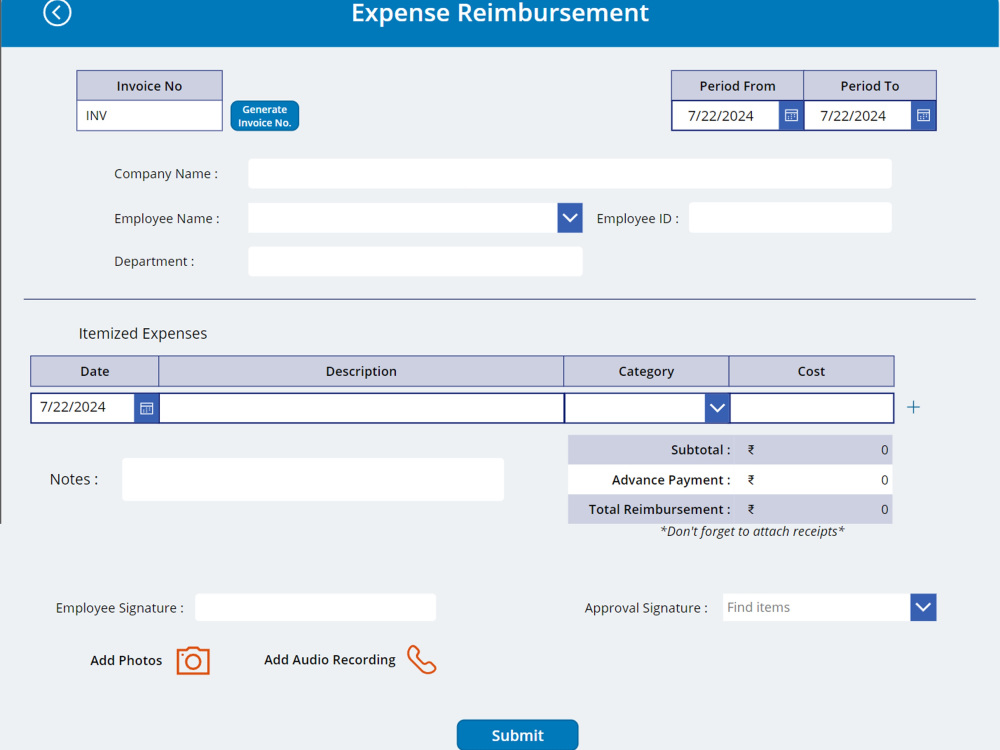
Task: Focus the Invoice No field containing INV
Action: pos(149,115)
